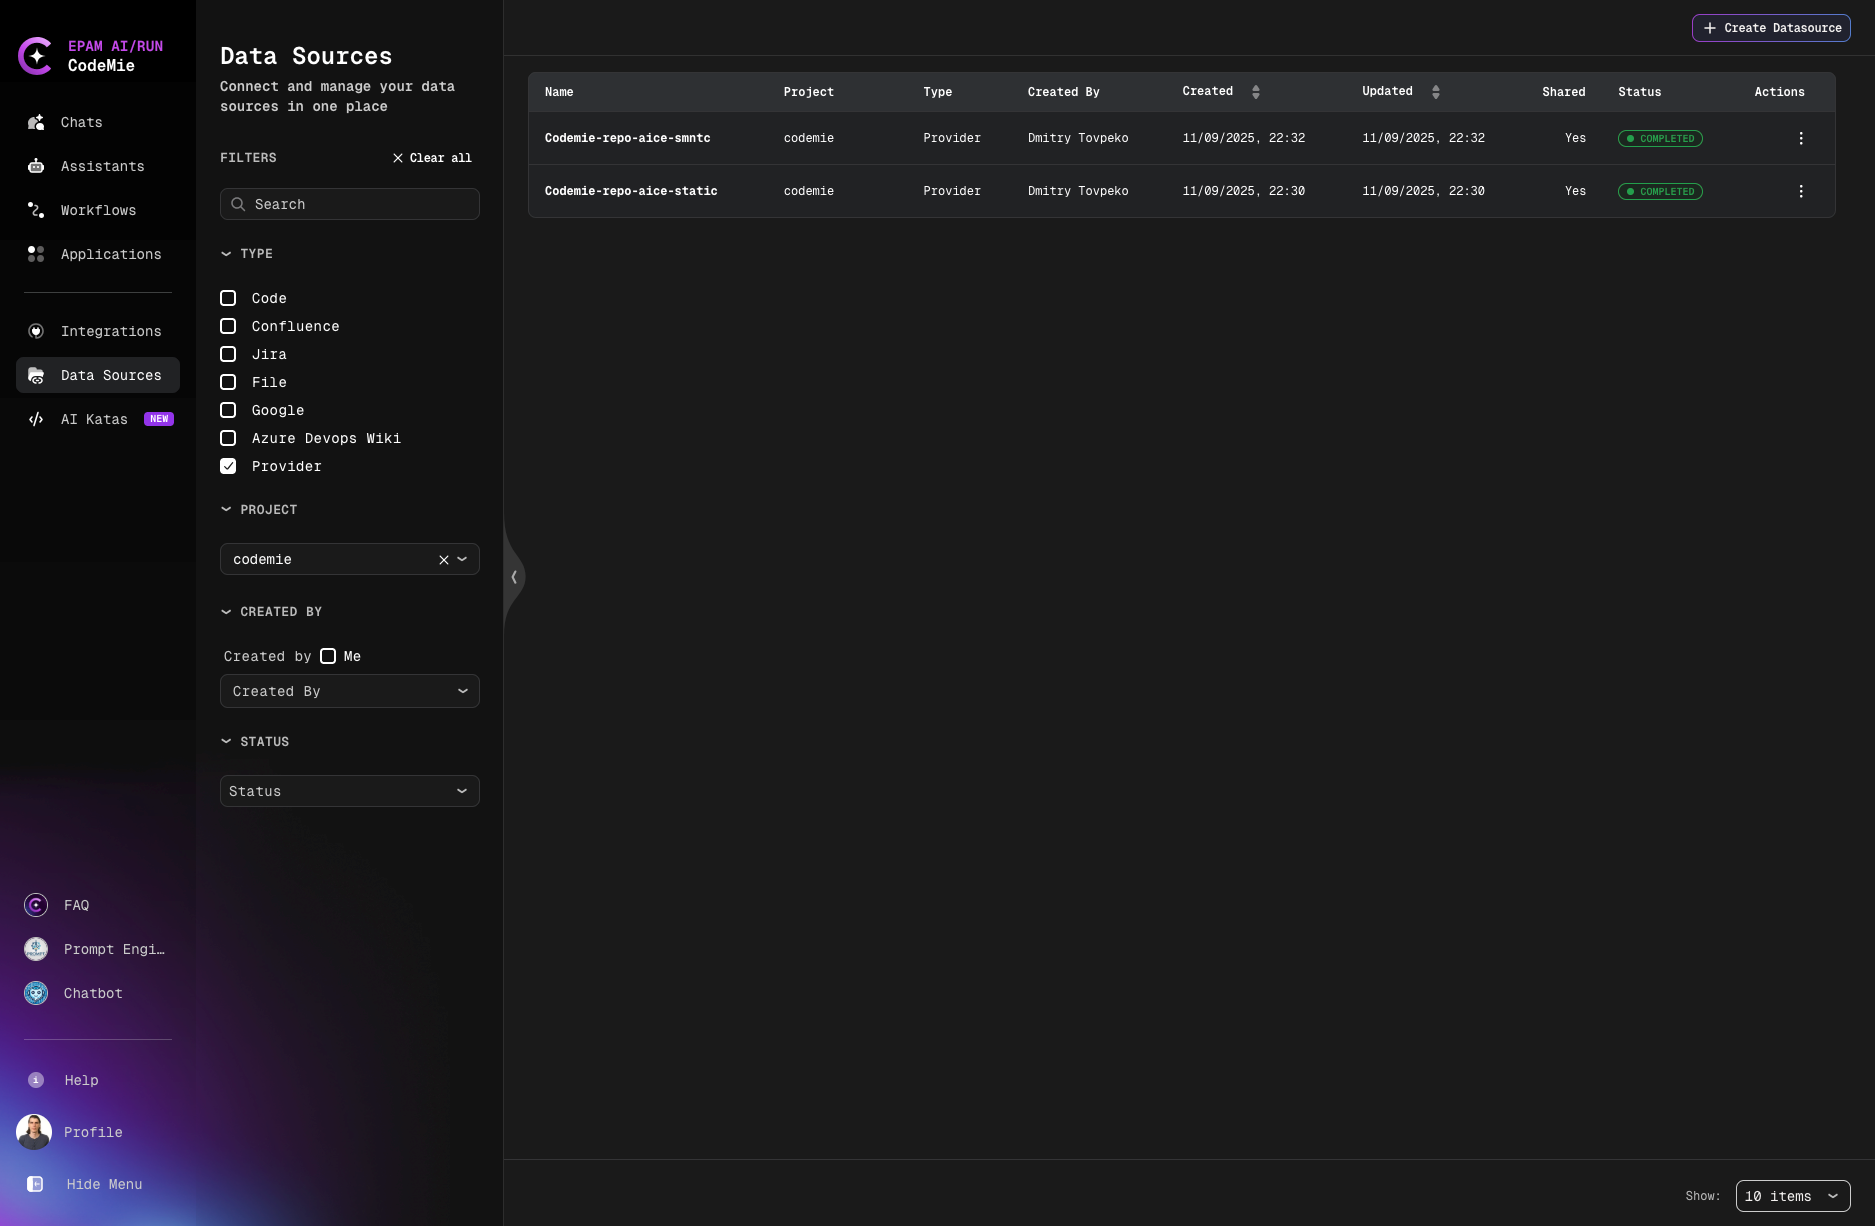This screenshot has width=1875, height=1226.
Task: Click the sort arrows on Created column
Action: 1256,92
